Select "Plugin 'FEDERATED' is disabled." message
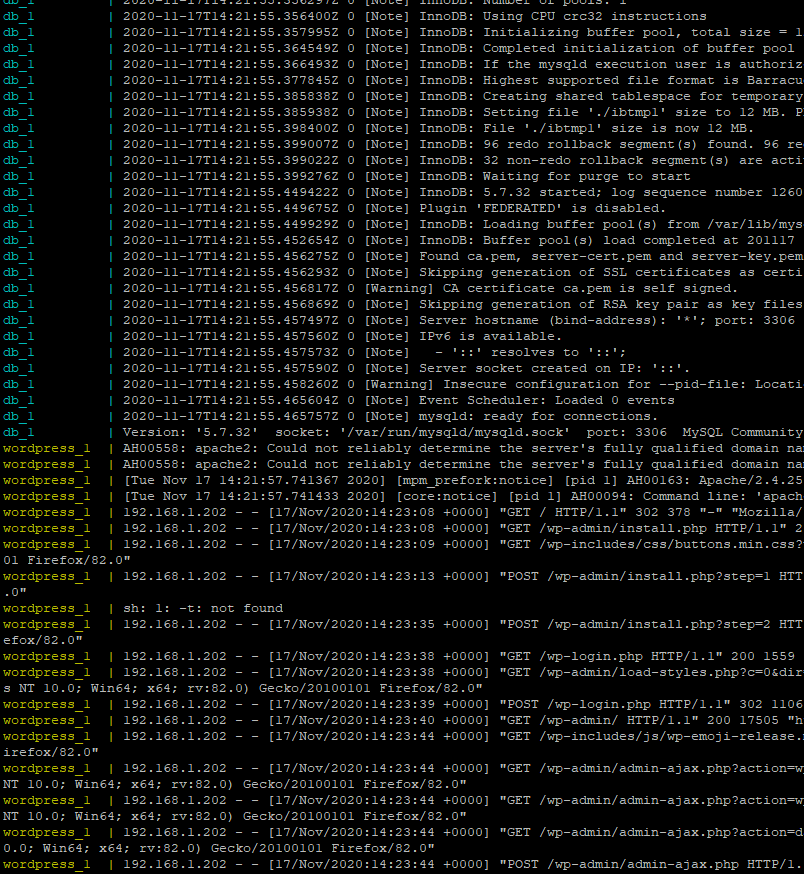 coord(543,208)
